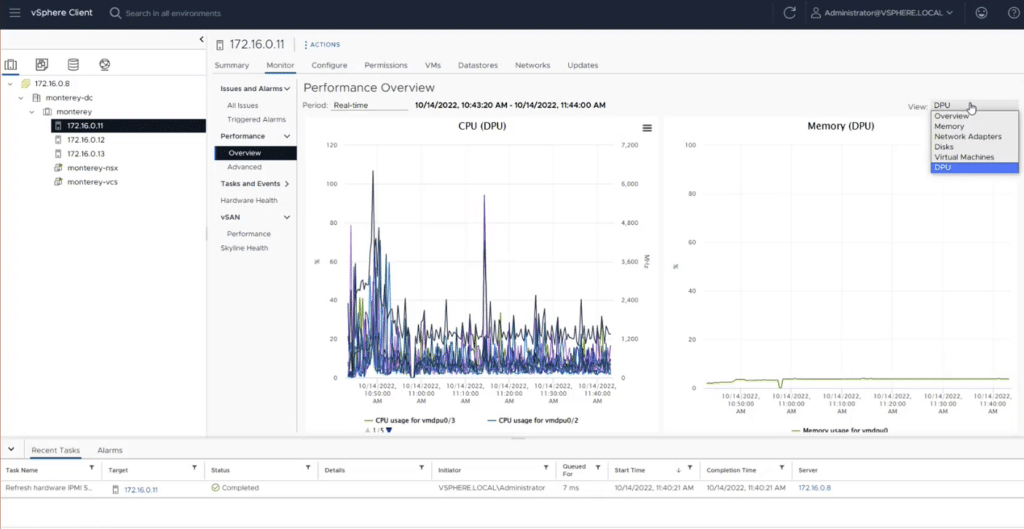Viewport: 1024px width, 529px height.
Task: Refresh the vSphere Client view
Action: click(x=790, y=13)
